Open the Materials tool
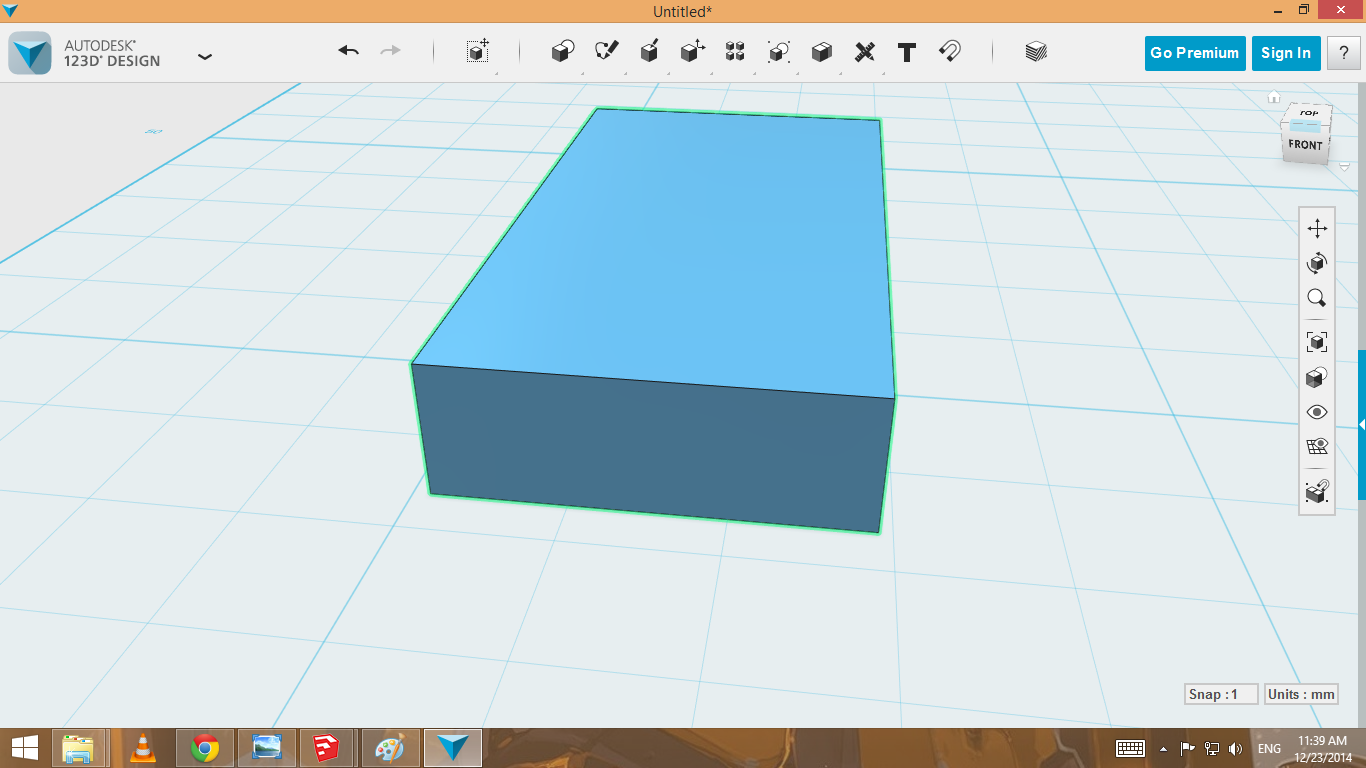The height and width of the screenshot is (768, 1366). click(1036, 52)
